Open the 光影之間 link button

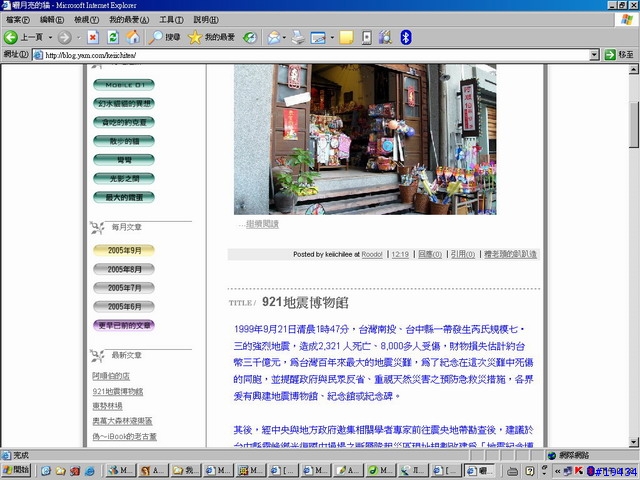click(124, 179)
